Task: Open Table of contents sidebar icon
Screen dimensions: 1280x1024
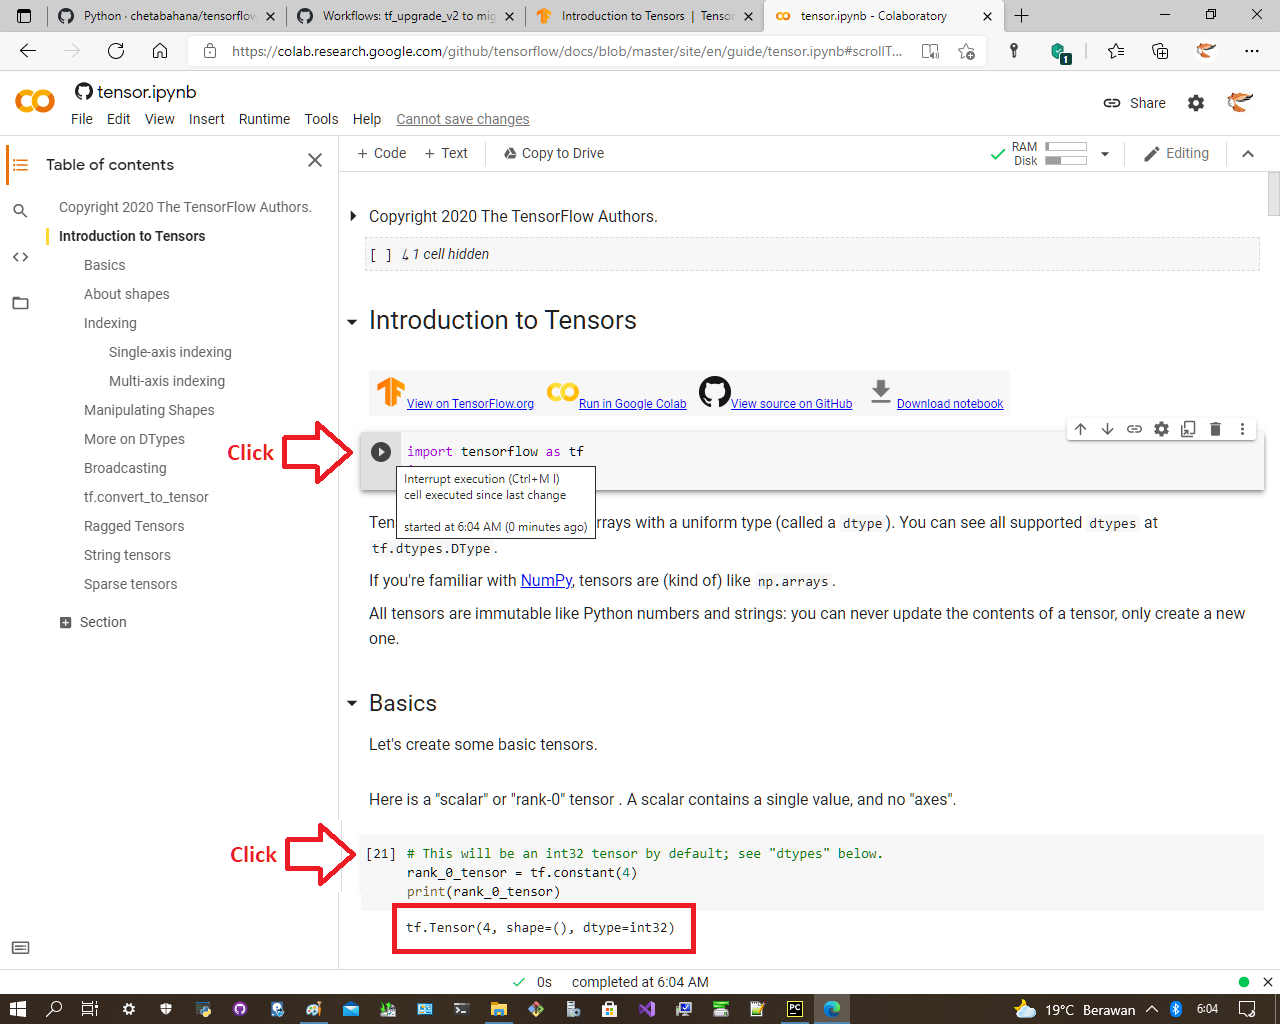Action: tap(20, 164)
